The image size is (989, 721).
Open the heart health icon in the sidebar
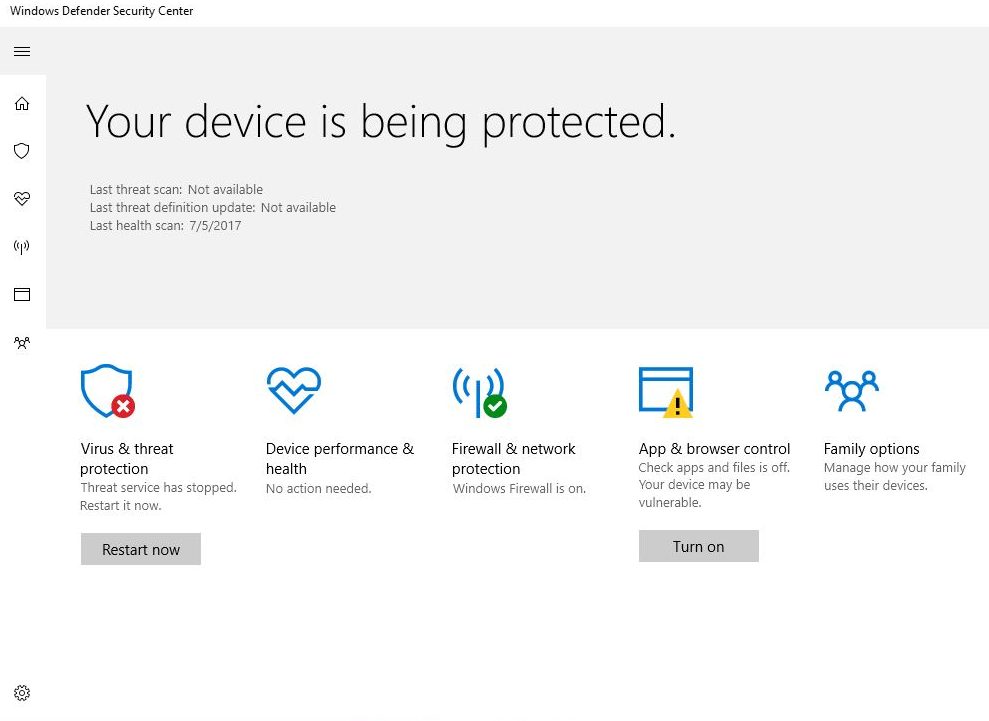click(x=22, y=199)
